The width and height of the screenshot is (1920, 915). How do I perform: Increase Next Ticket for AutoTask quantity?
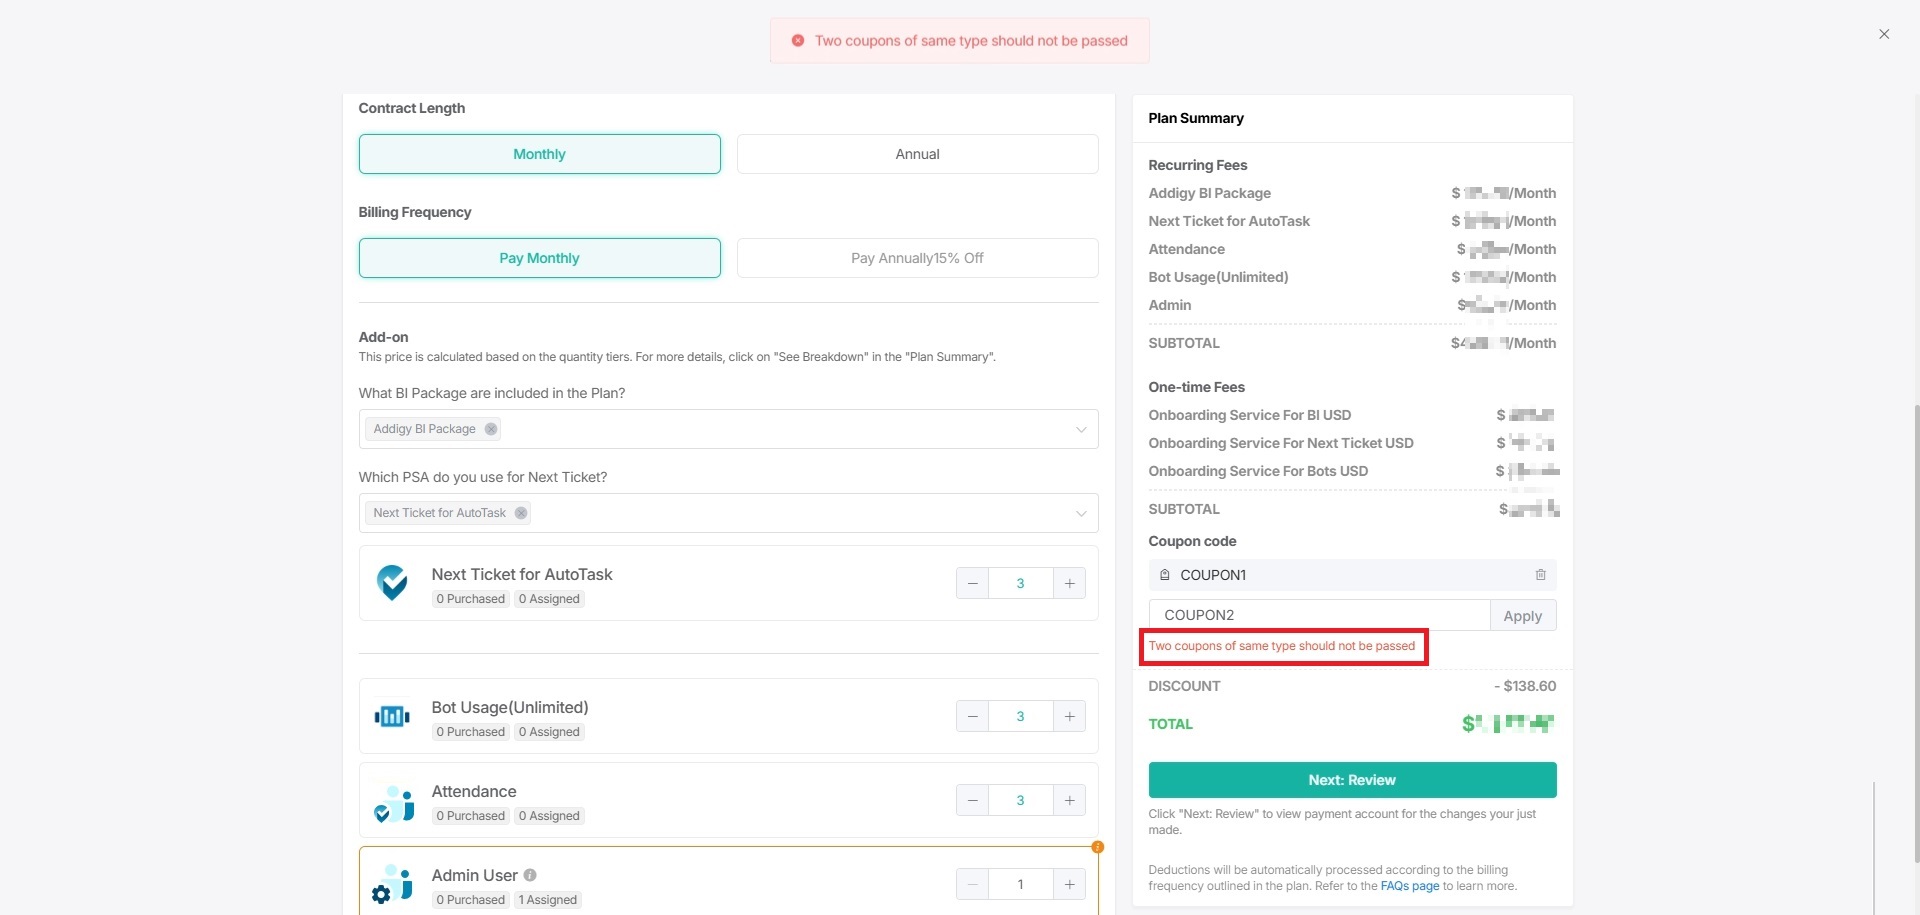coord(1069,583)
